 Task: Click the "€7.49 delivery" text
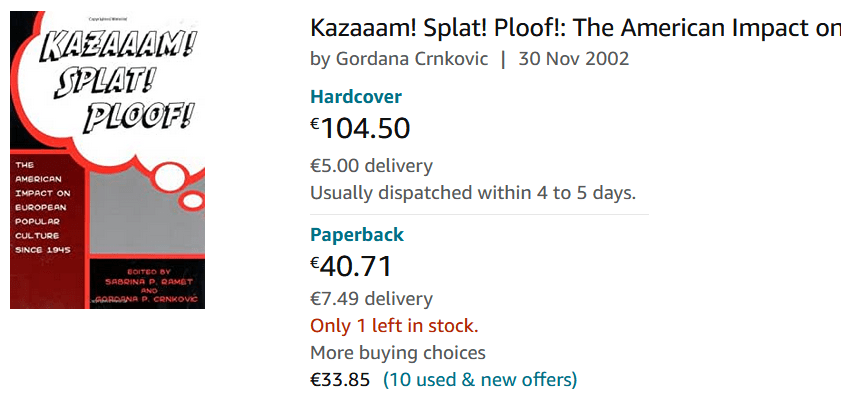(x=371, y=298)
